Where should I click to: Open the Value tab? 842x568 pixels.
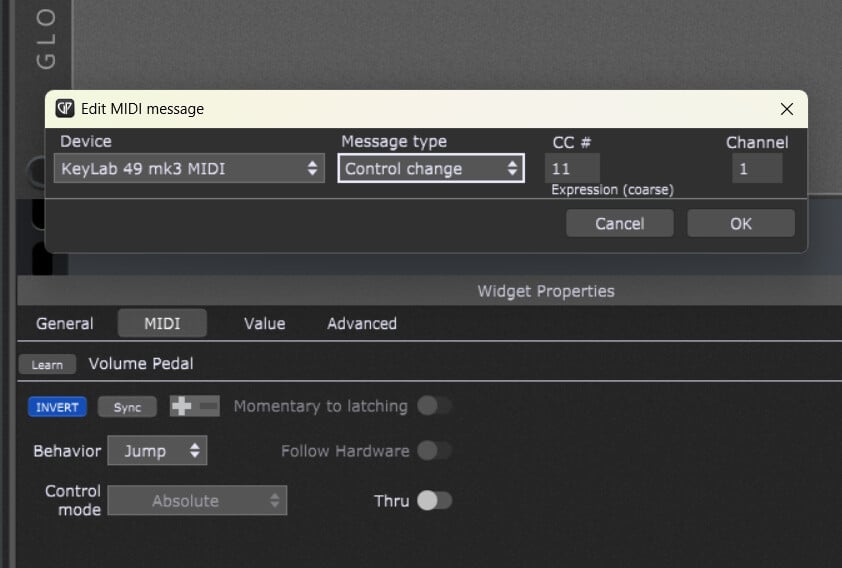pos(264,324)
